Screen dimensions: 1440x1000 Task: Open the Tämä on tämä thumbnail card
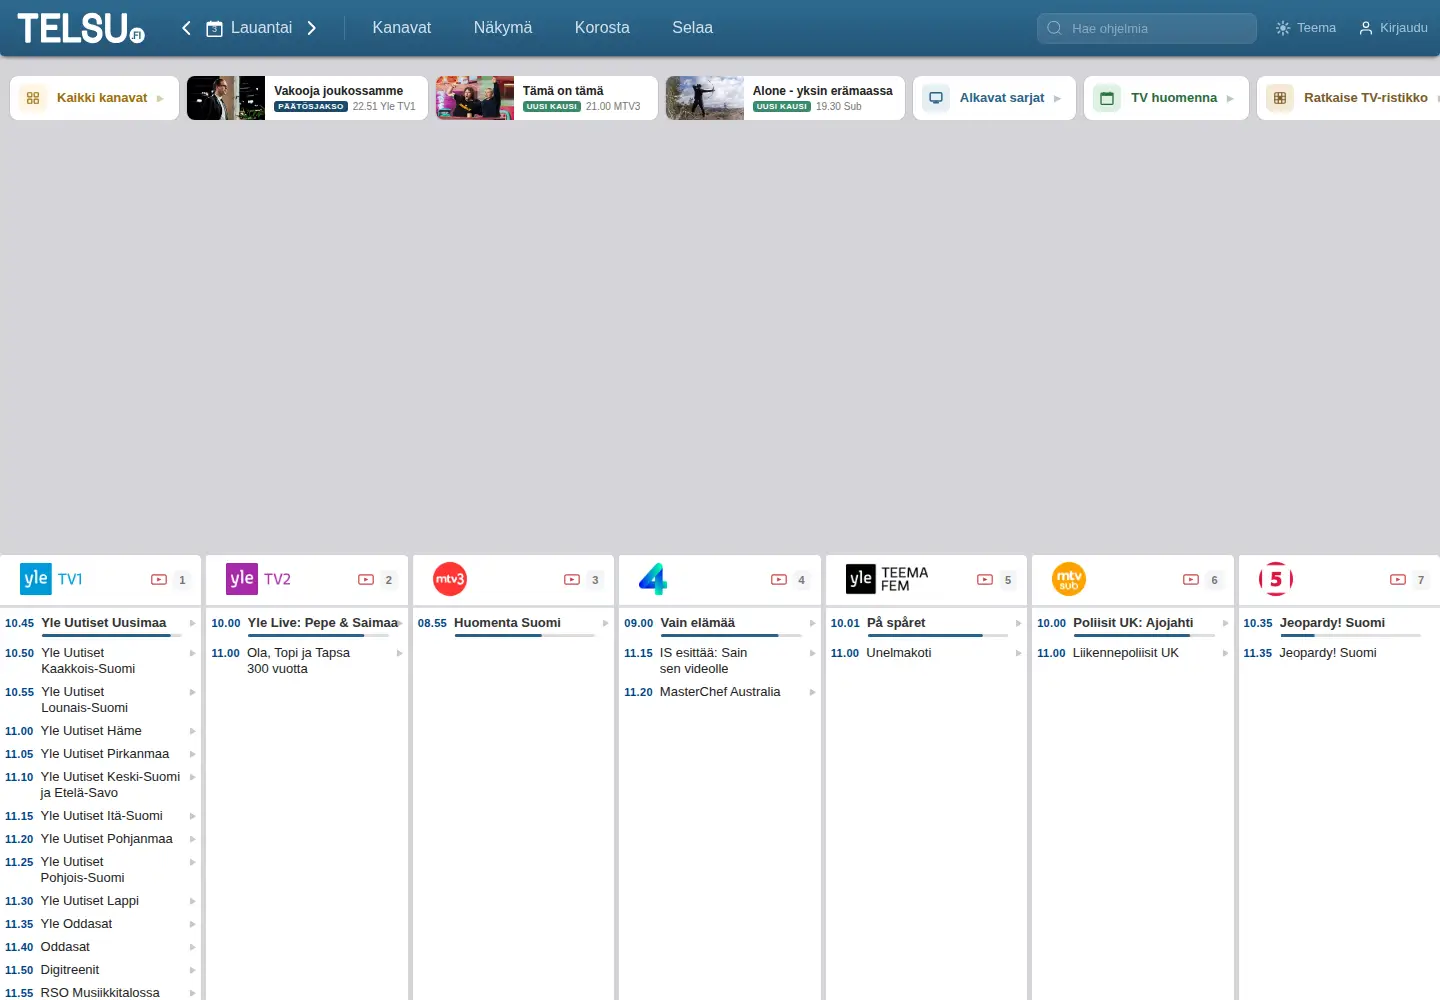pos(547,98)
